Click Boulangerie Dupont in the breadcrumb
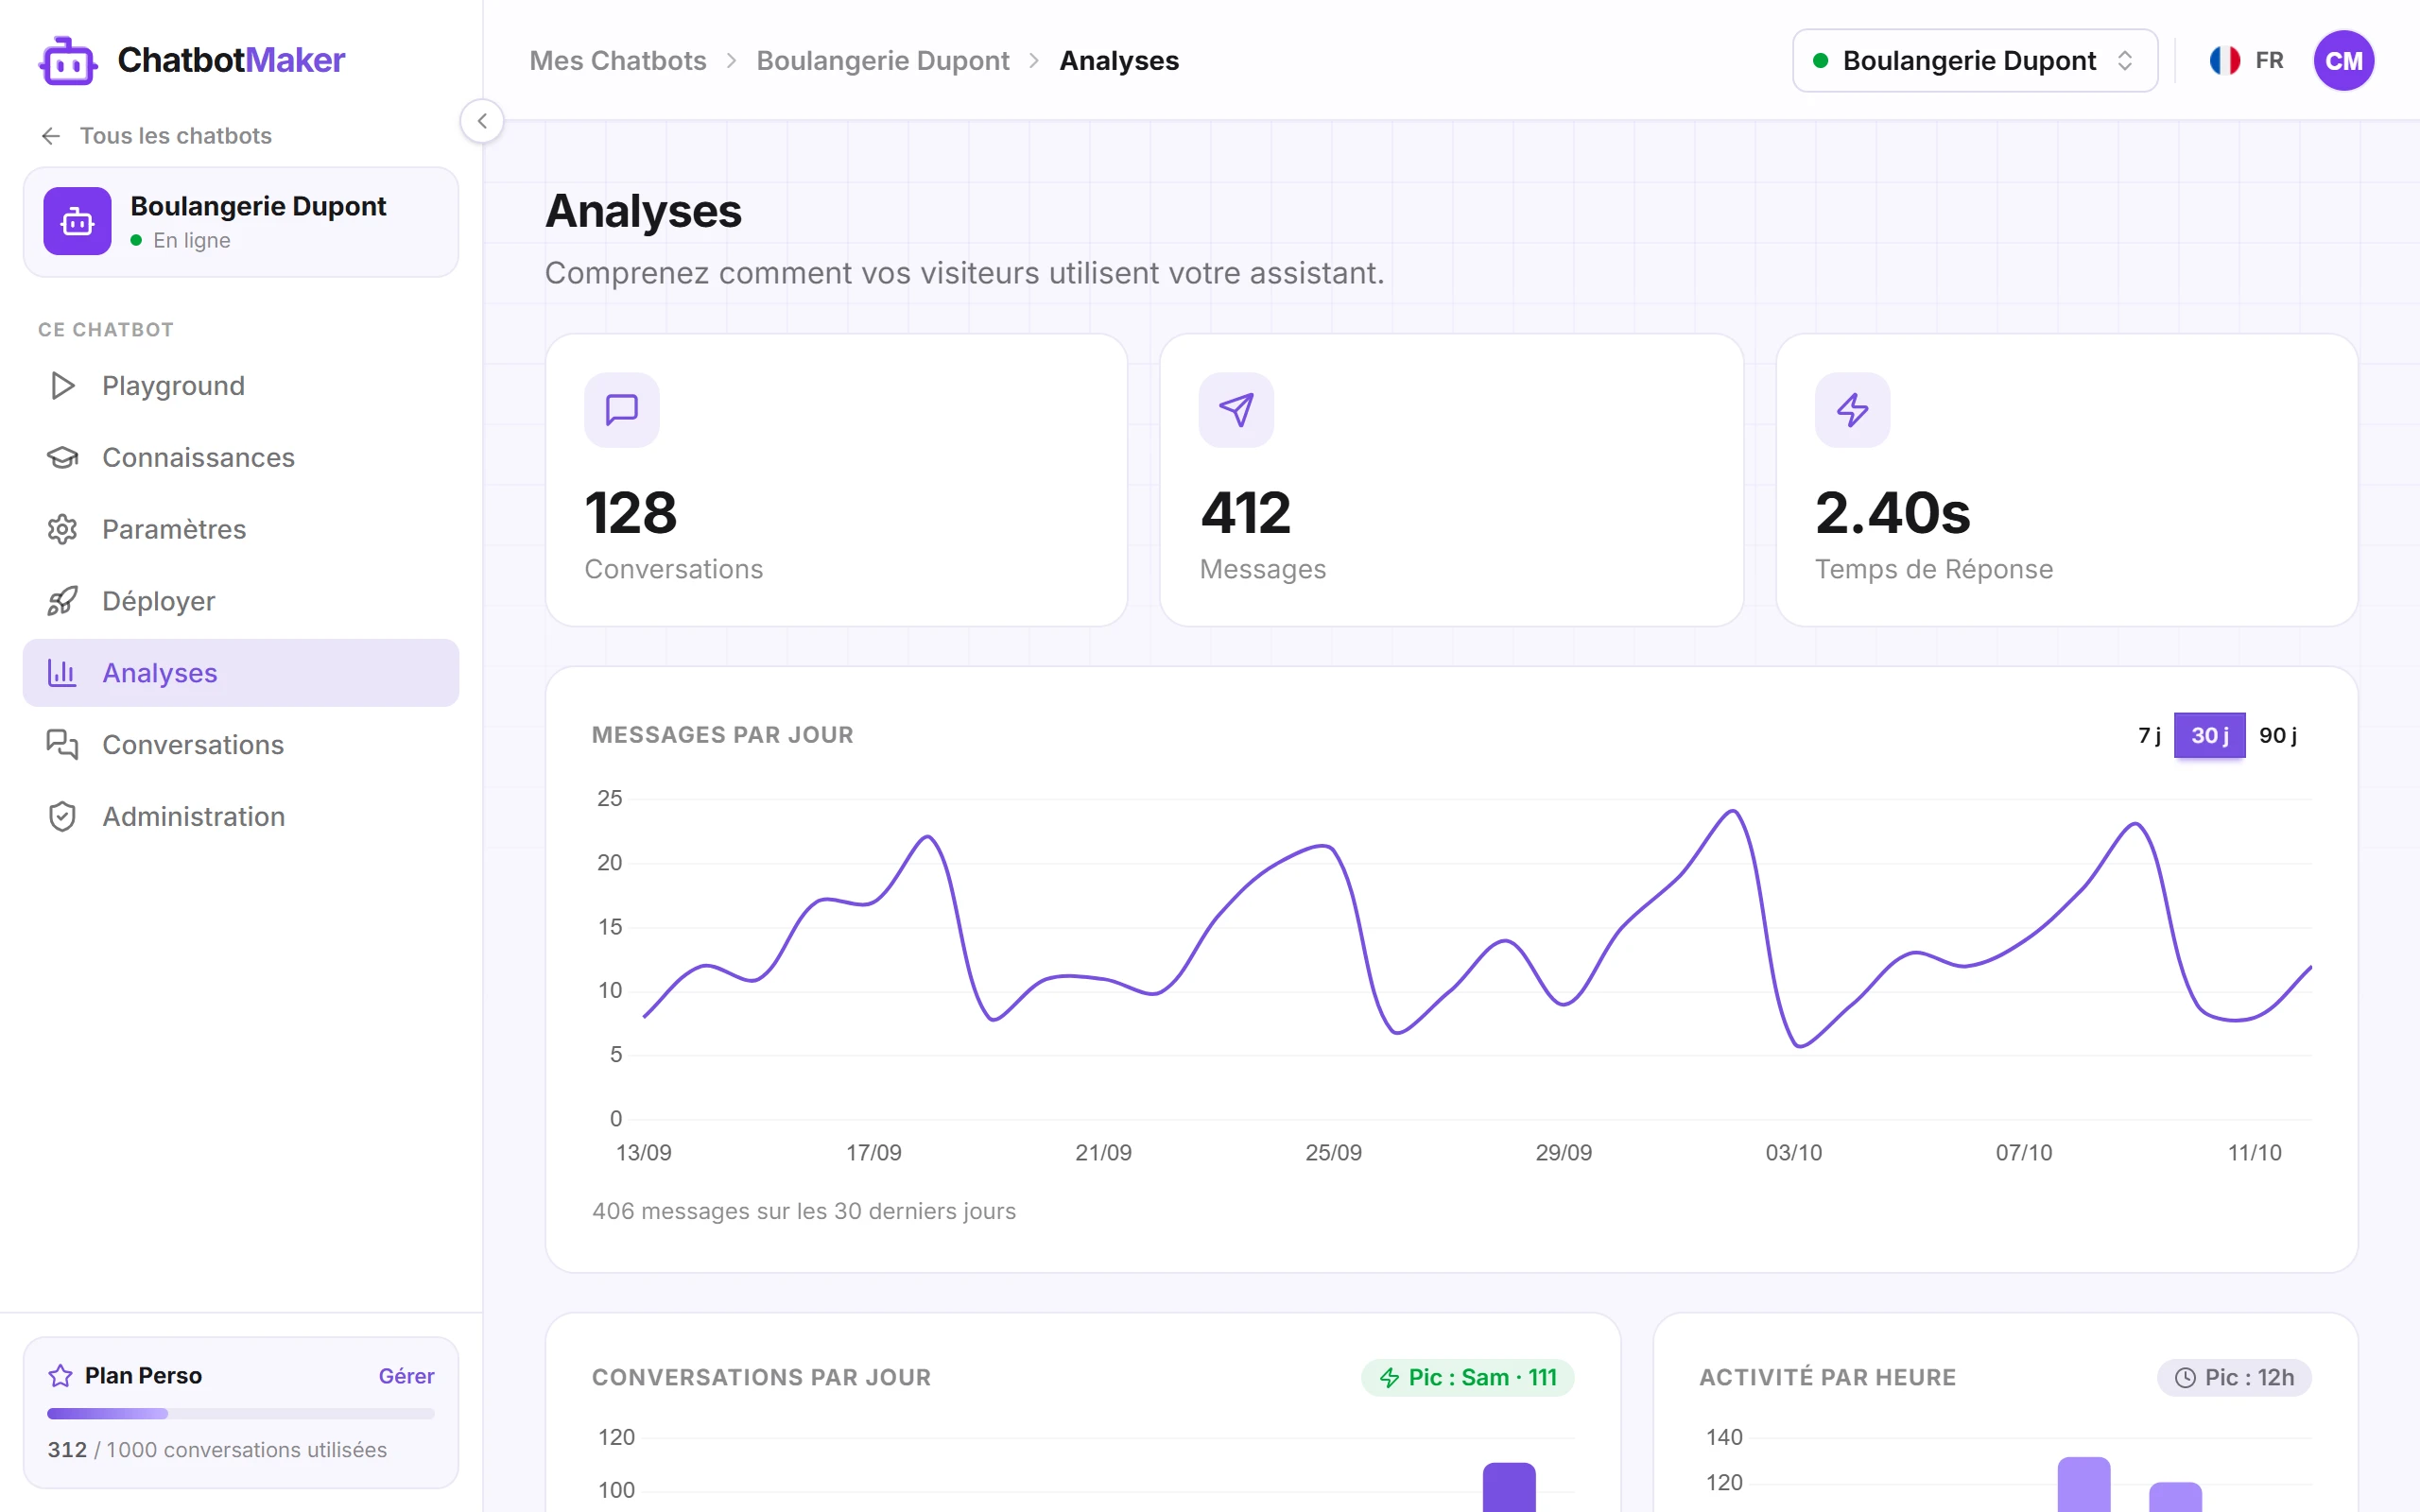The image size is (2420, 1512). pyautogui.click(x=883, y=61)
